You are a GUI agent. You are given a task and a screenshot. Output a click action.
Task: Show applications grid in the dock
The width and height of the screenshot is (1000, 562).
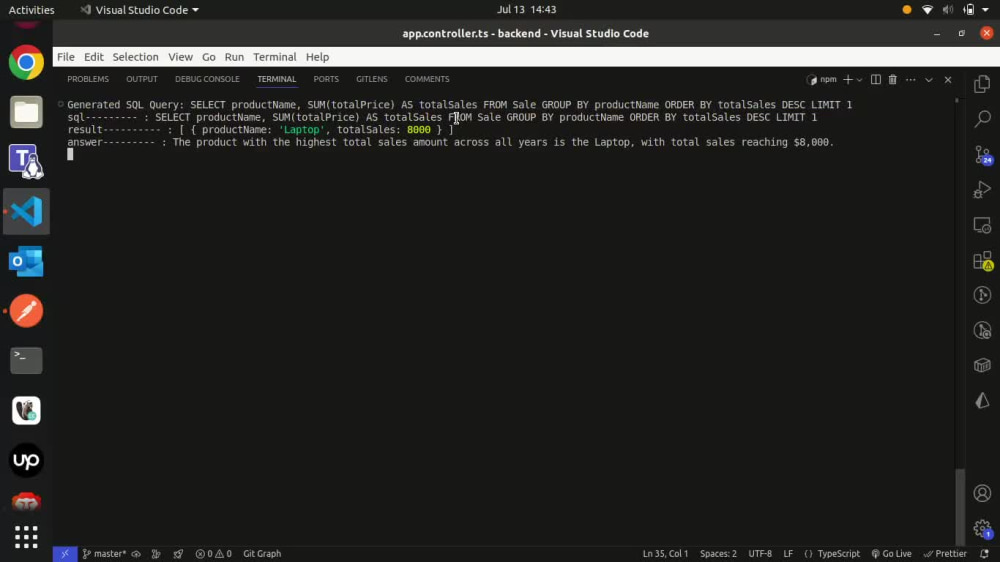(26, 537)
